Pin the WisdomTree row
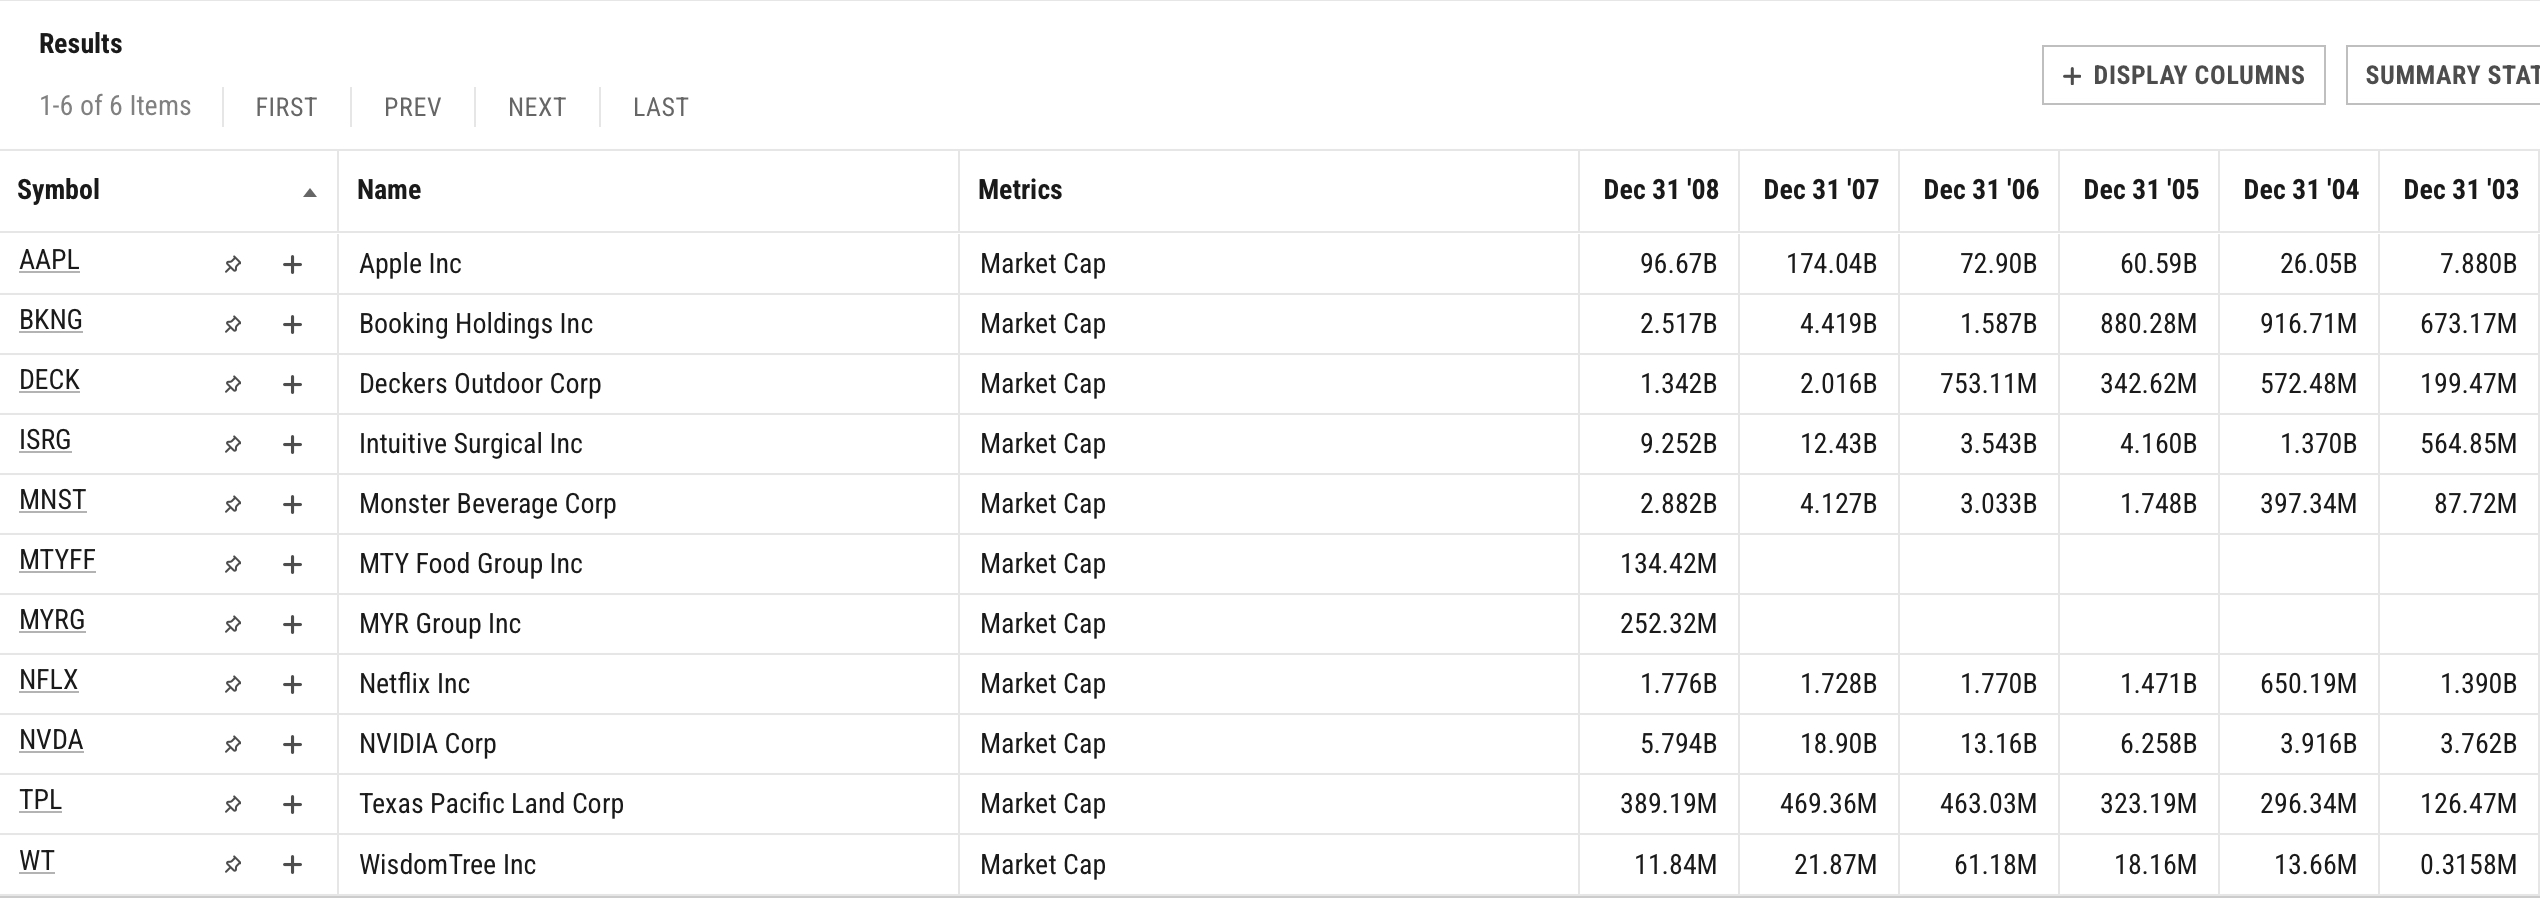2540x900 pixels. [232, 864]
